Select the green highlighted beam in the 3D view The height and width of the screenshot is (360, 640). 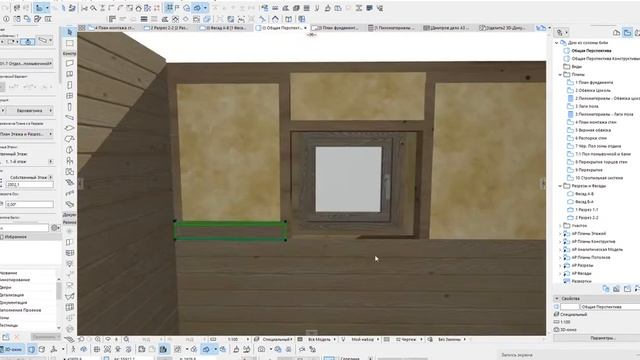(230, 231)
